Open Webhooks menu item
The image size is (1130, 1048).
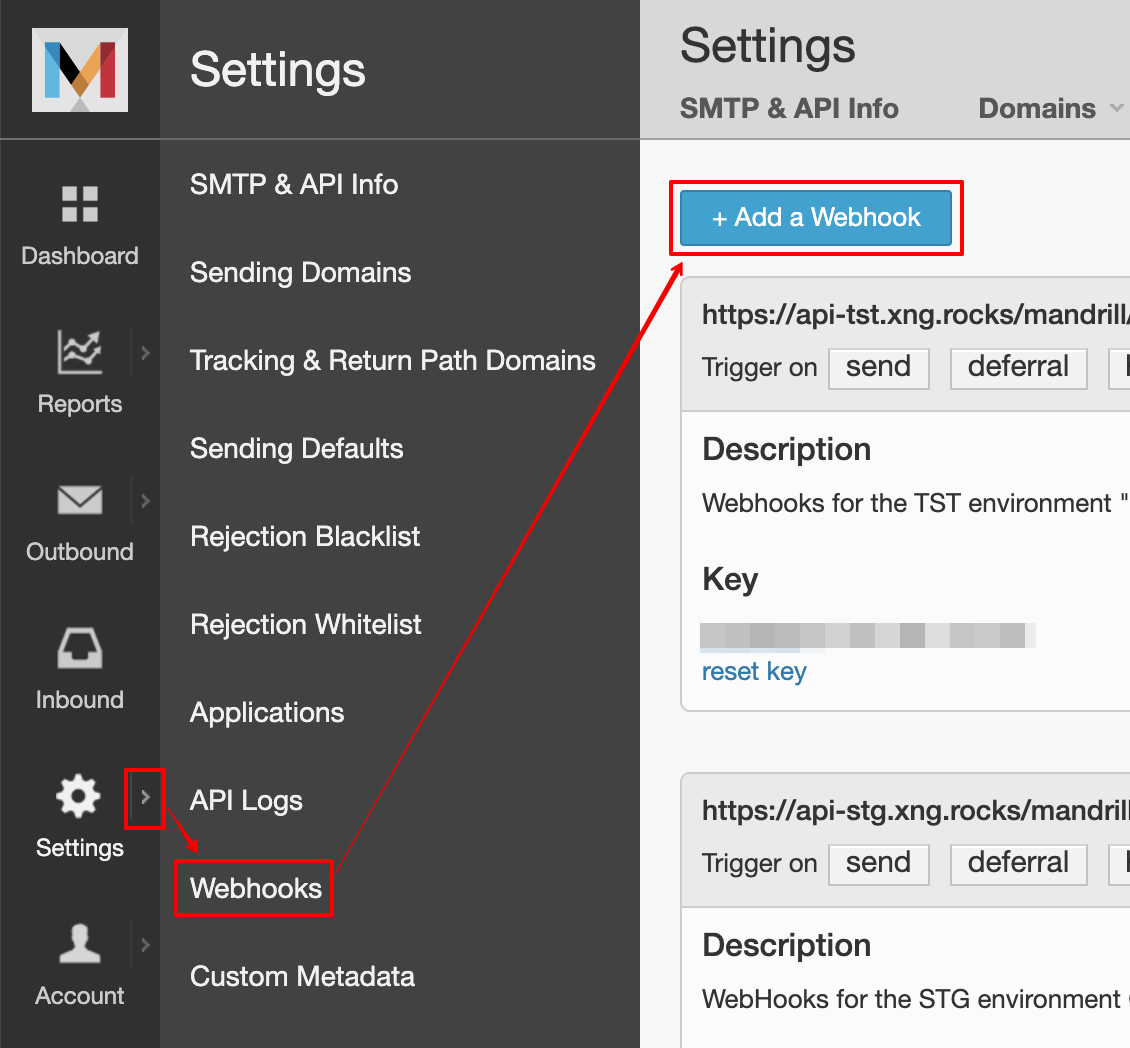coord(256,888)
